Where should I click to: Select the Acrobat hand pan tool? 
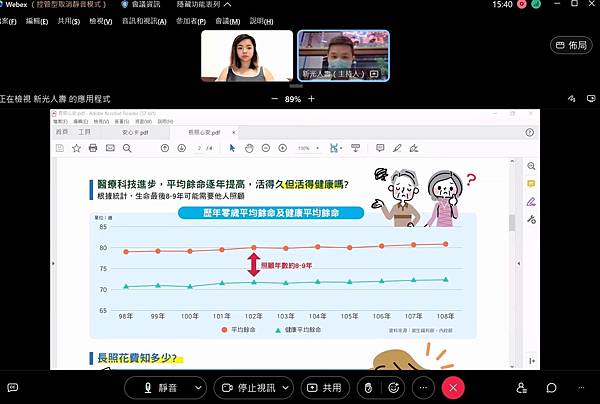point(249,148)
